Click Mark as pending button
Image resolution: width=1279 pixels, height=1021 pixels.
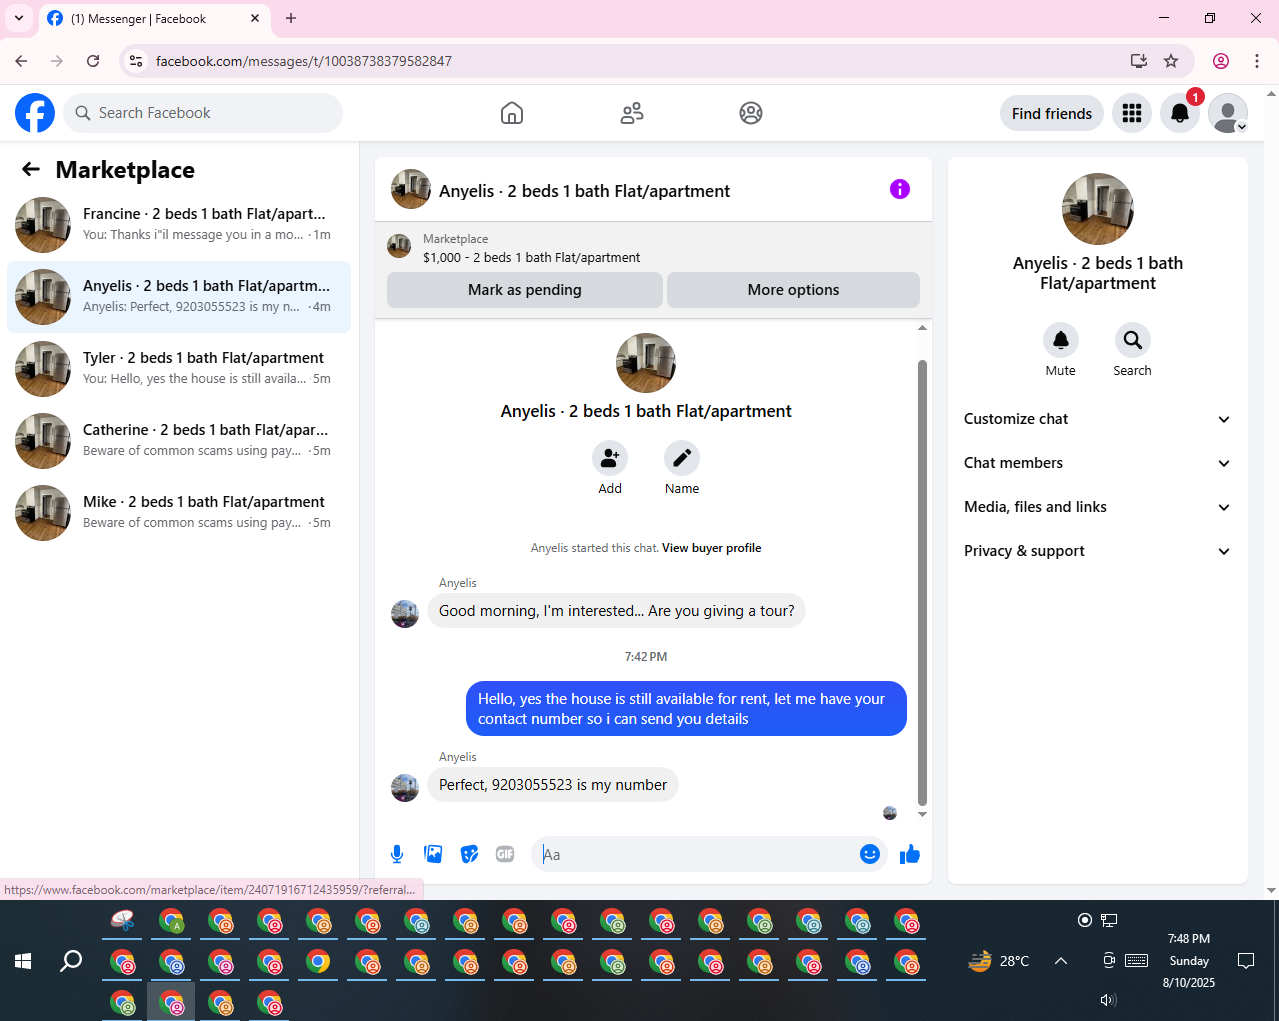pyautogui.click(x=525, y=290)
